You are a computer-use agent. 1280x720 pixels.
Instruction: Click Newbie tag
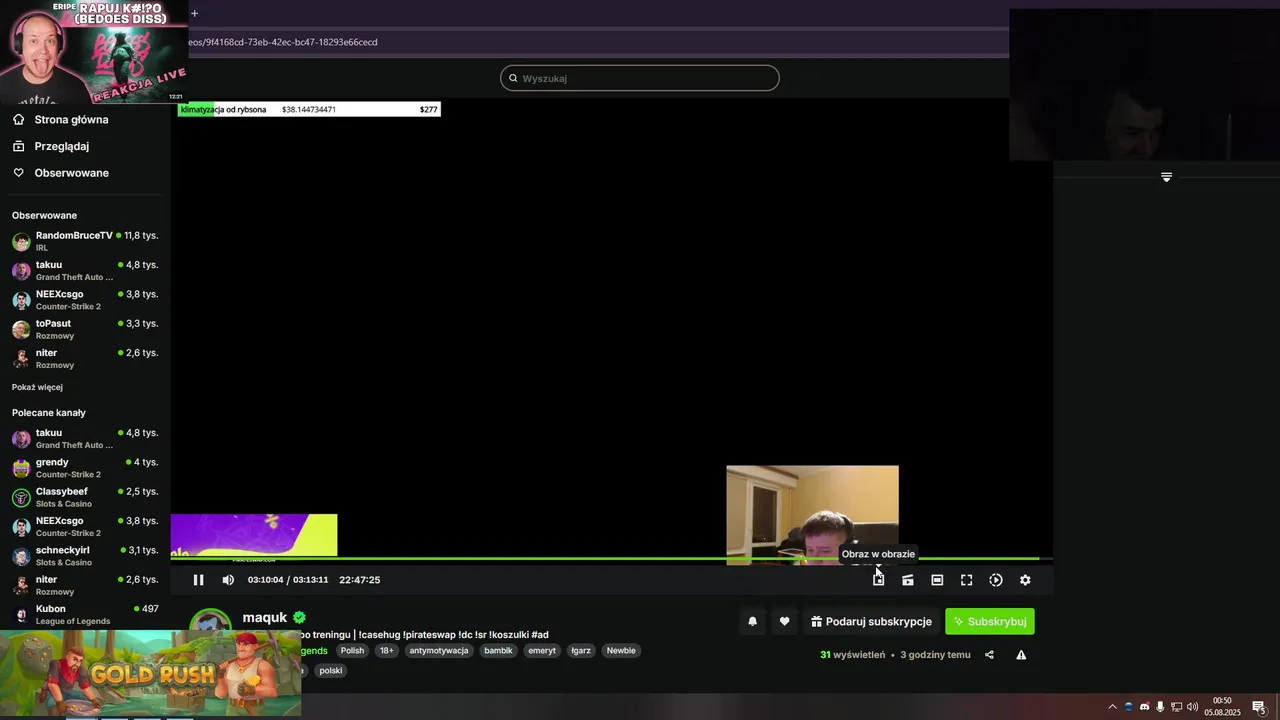tap(621, 650)
